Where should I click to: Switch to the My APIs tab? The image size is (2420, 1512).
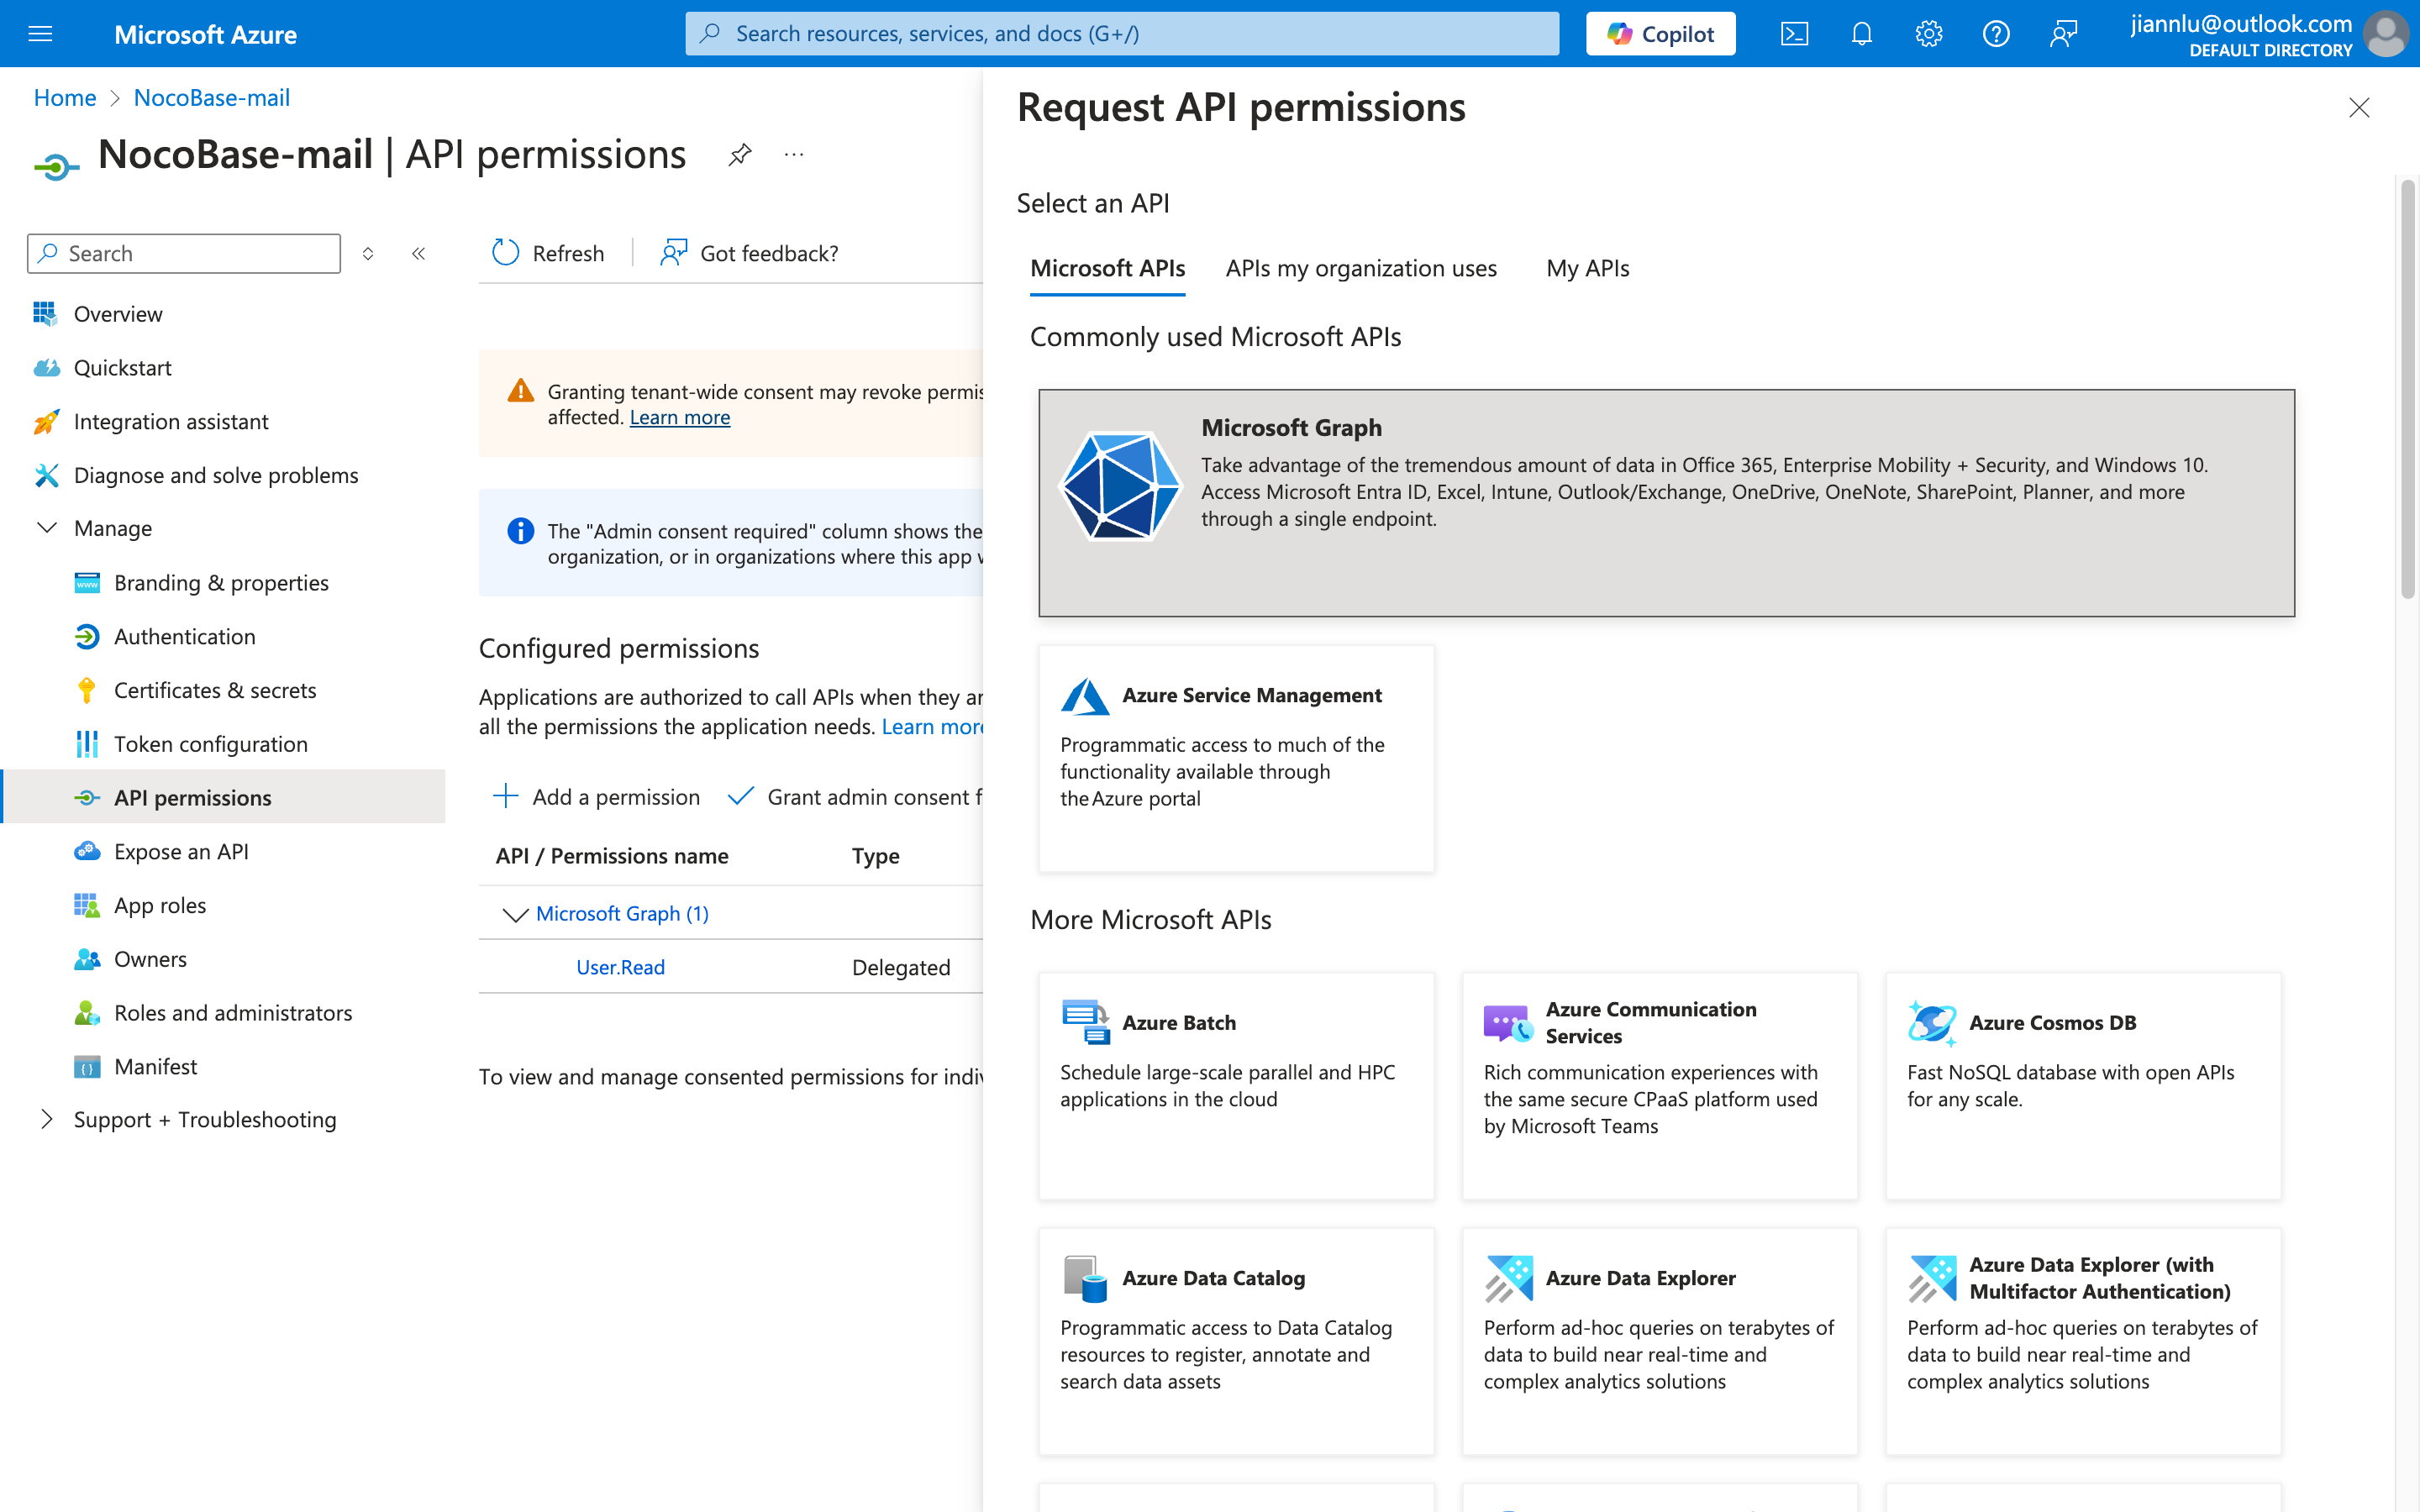tap(1587, 268)
